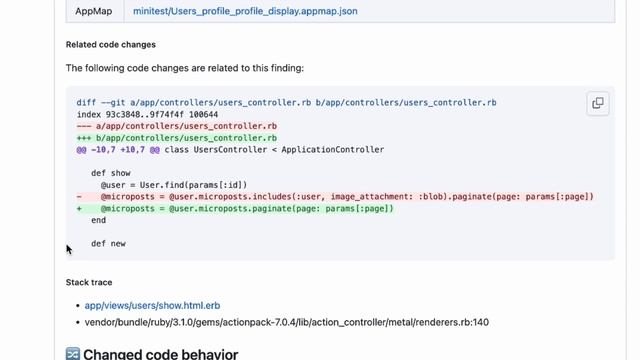Click the 'def new' code line
Image resolution: width=640 pixels, height=360 pixels.
click(108, 244)
